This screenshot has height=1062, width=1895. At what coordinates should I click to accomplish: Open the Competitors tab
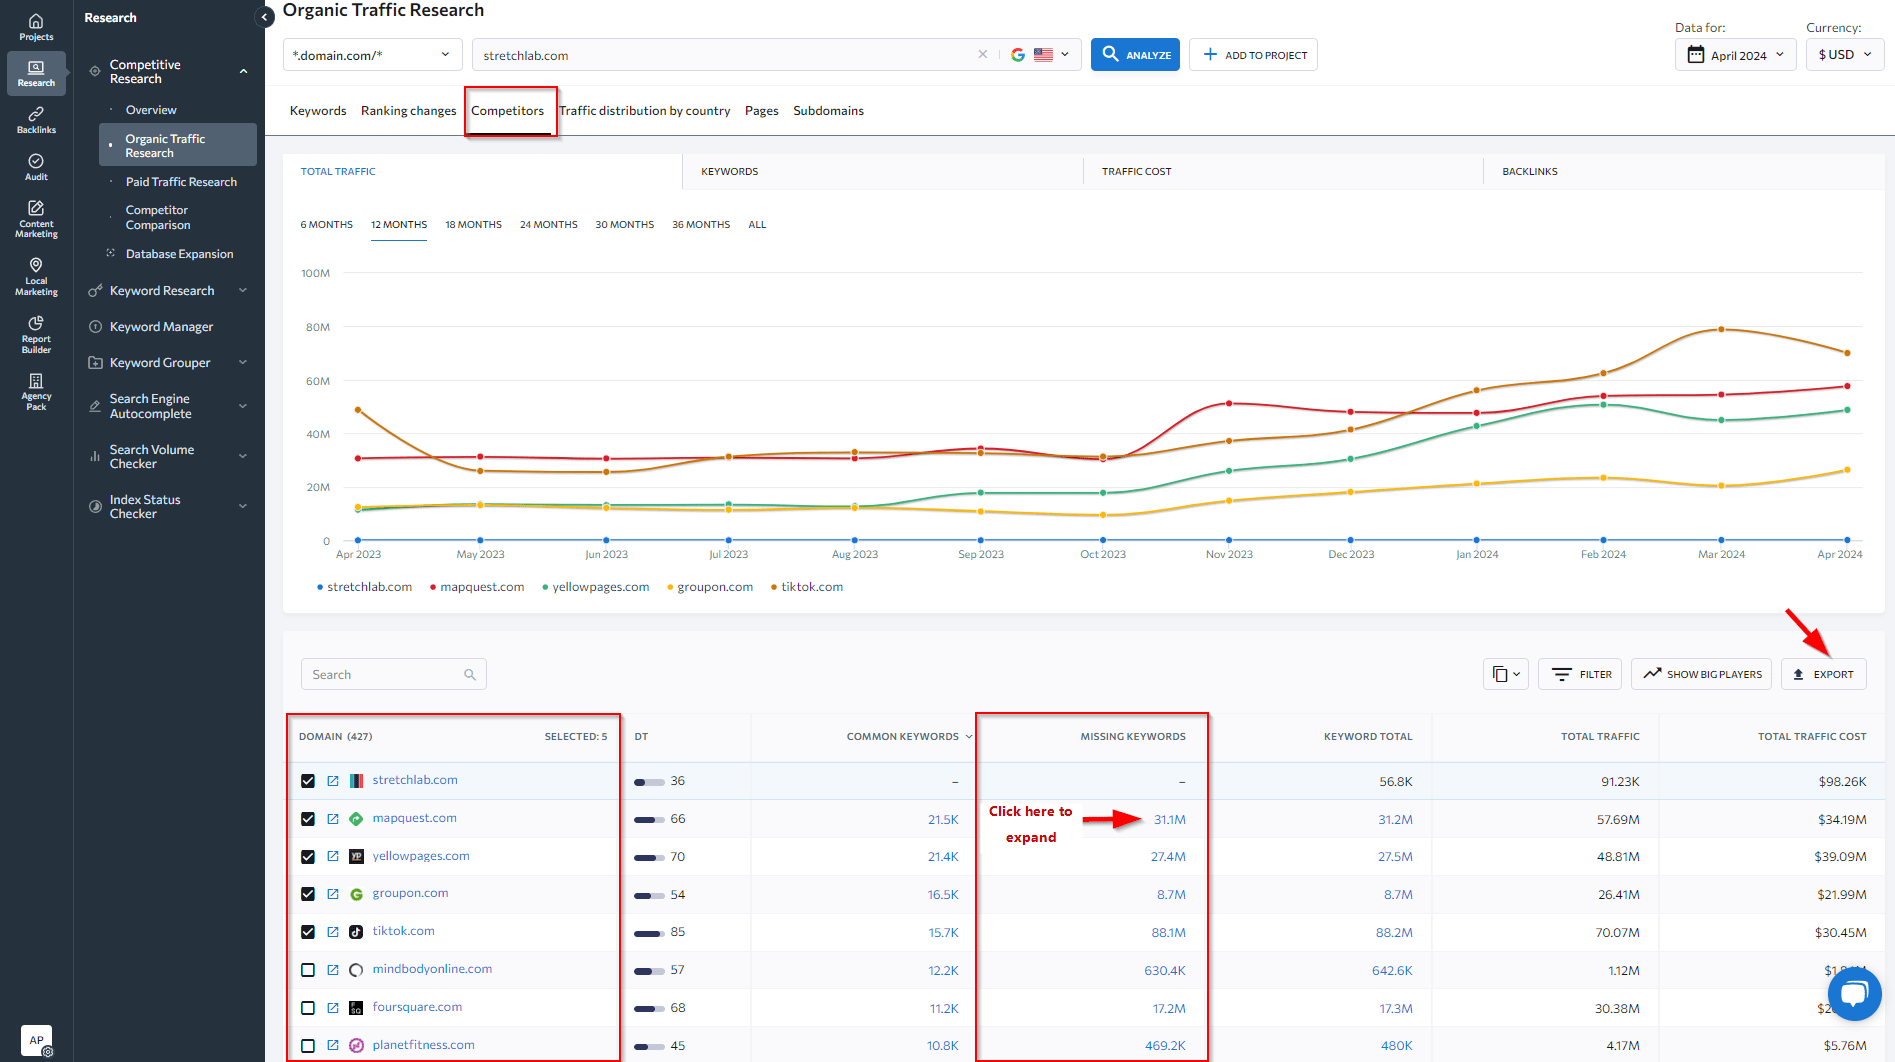[x=508, y=111]
